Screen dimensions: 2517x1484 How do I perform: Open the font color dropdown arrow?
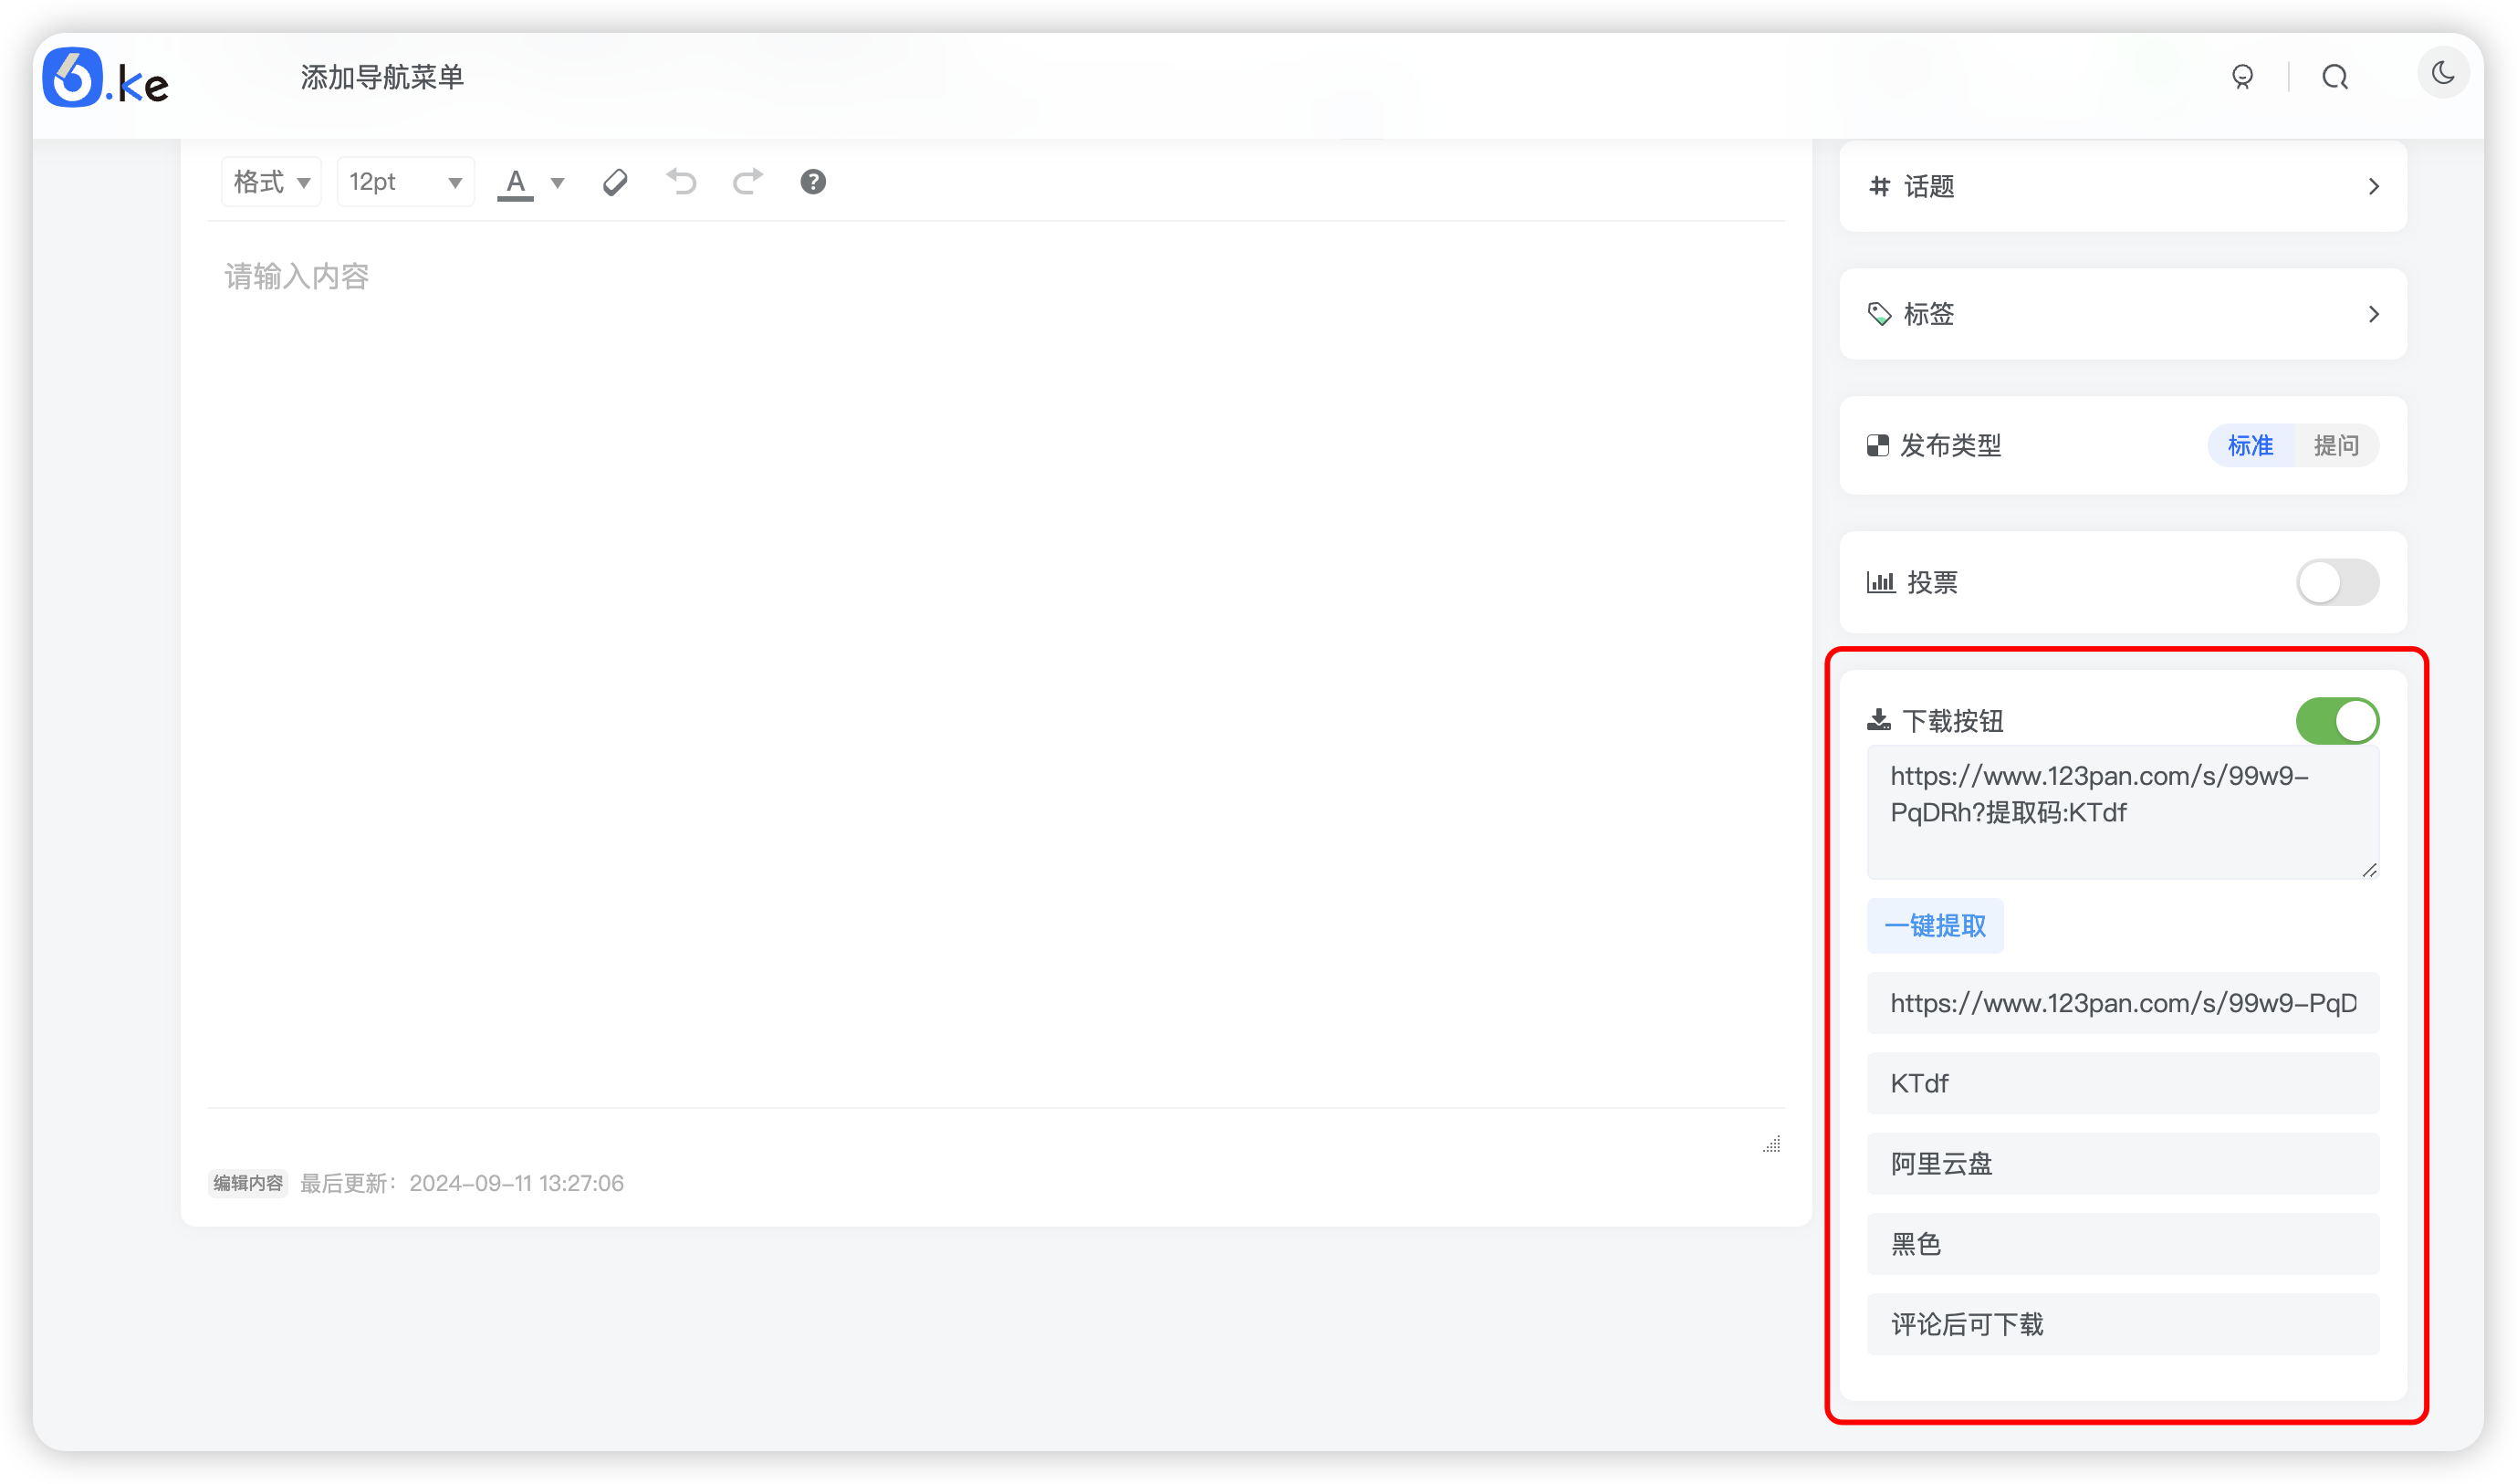coord(558,183)
